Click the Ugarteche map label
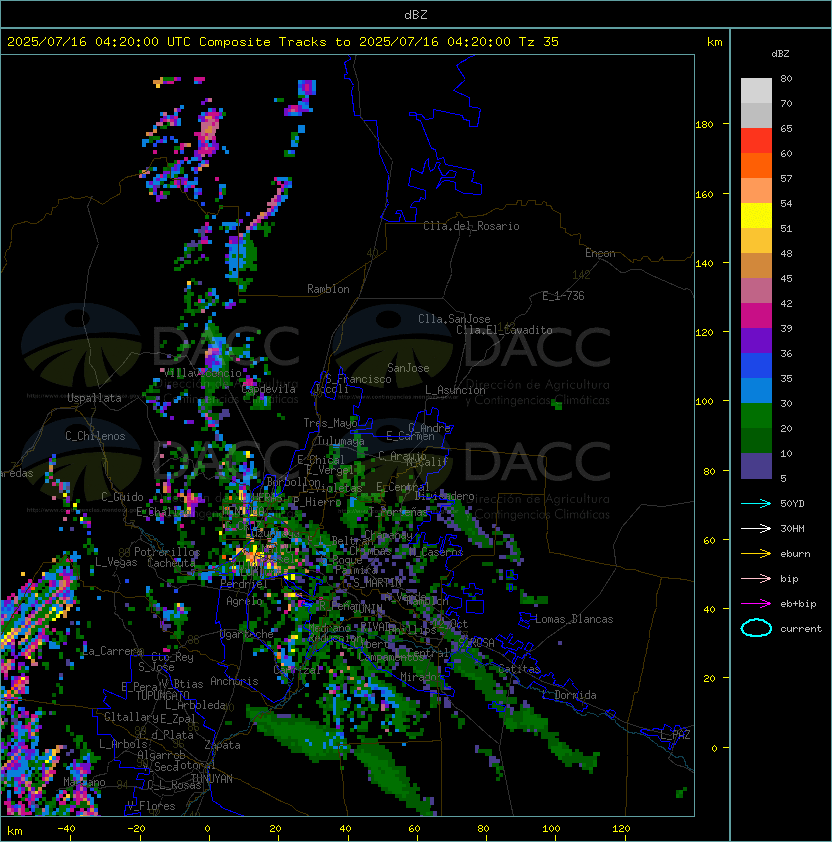This screenshot has width=832, height=842. [x=247, y=634]
